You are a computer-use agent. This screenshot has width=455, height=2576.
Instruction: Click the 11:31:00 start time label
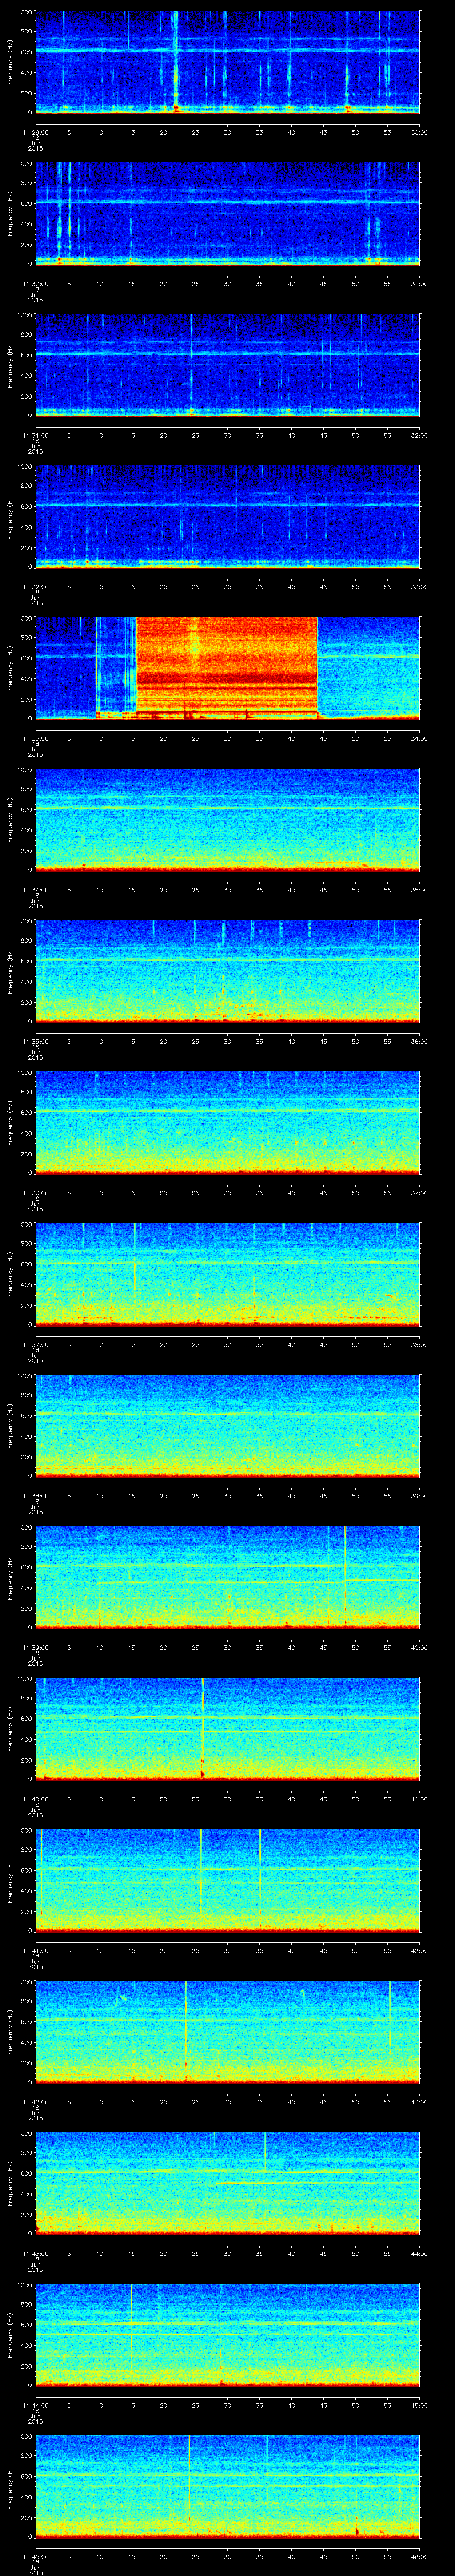[35, 435]
